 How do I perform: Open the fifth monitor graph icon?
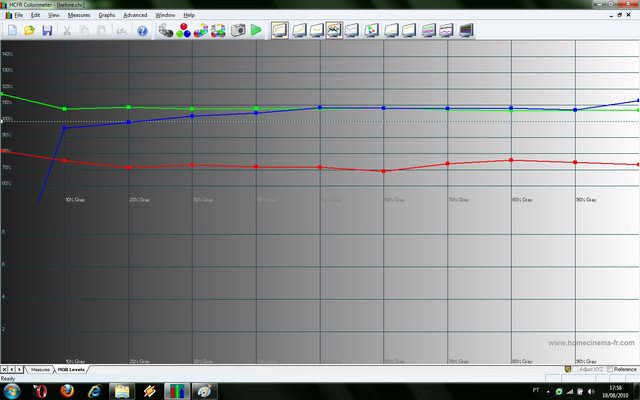click(x=352, y=30)
